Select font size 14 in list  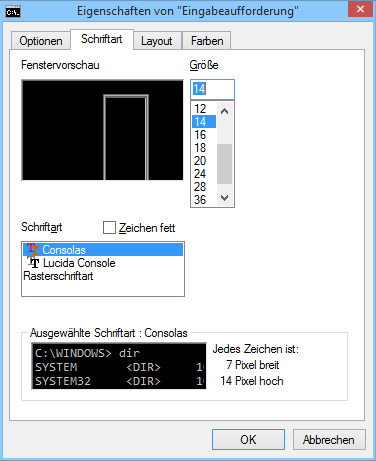[204, 122]
